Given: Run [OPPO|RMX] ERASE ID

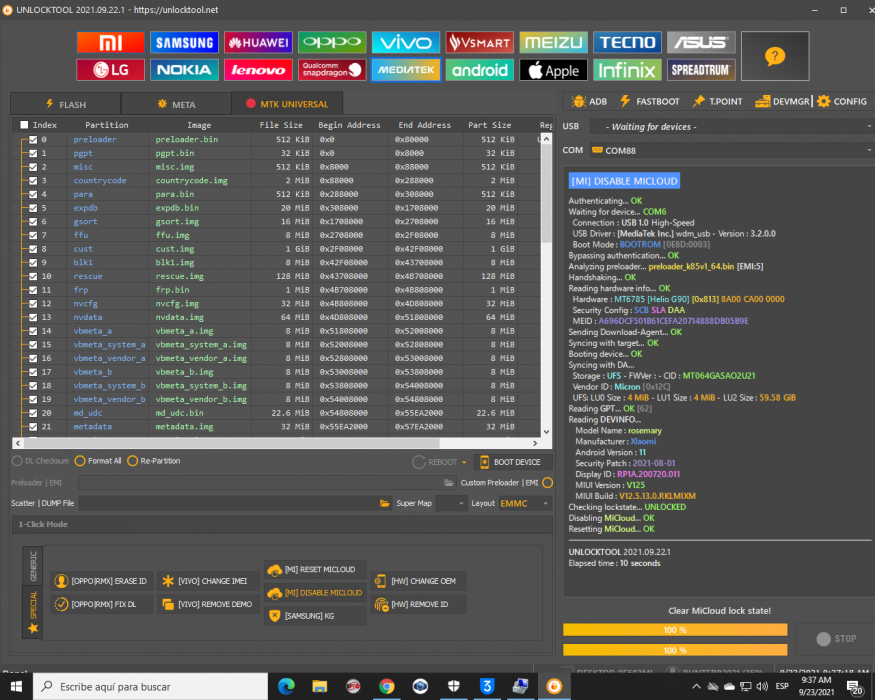Looking at the screenshot, I should [102, 581].
